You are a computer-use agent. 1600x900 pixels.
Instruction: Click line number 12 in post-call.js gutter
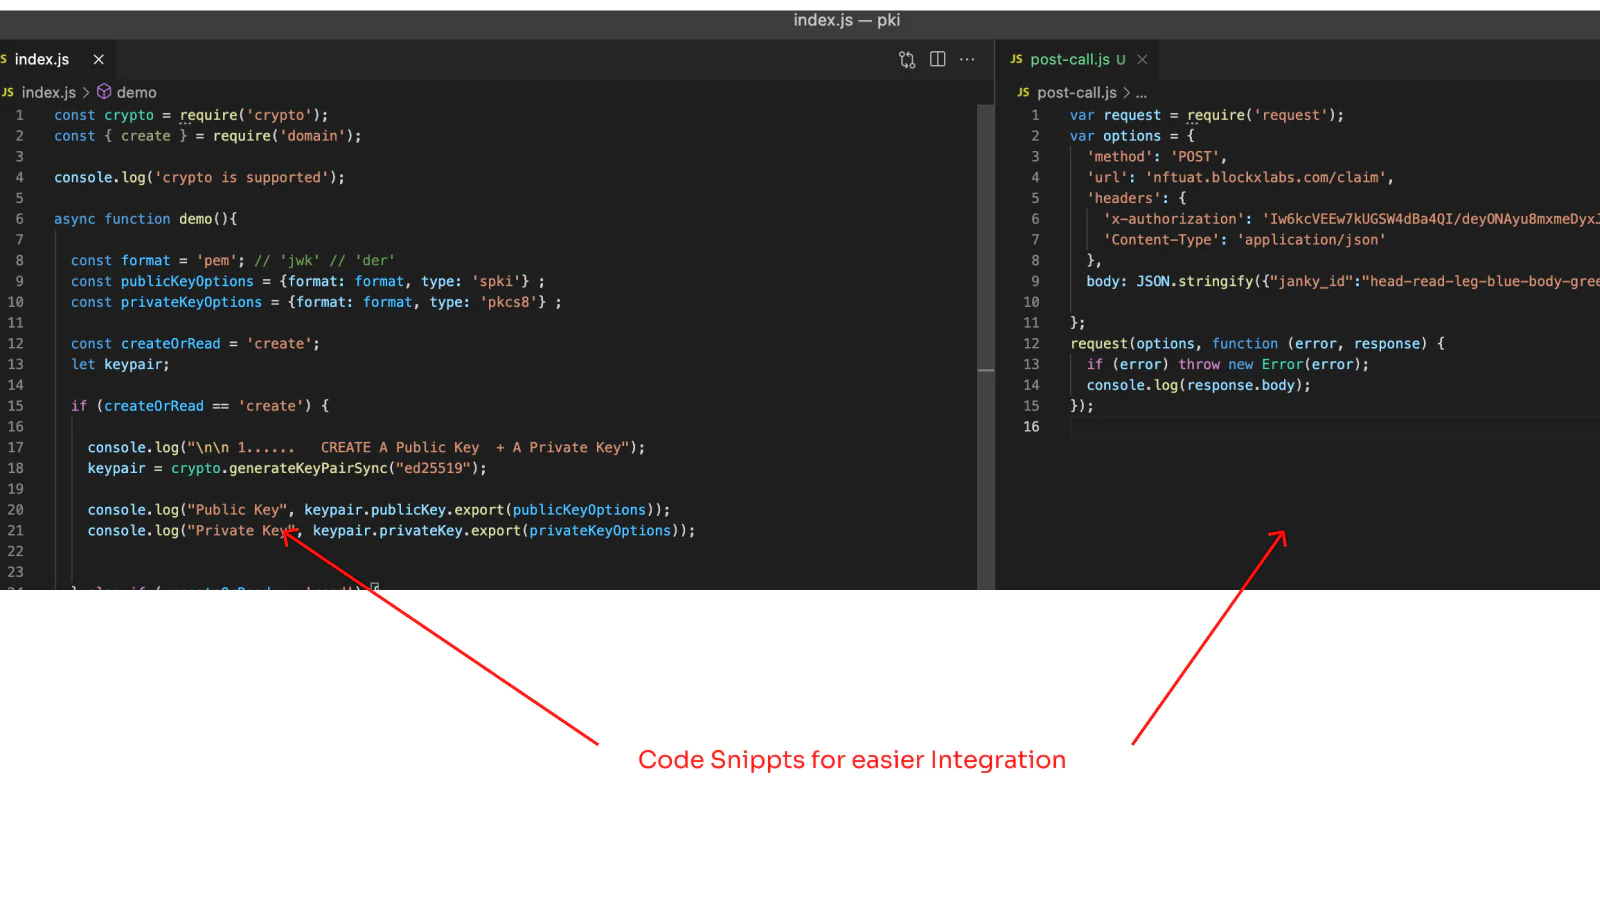click(x=1031, y=344)
